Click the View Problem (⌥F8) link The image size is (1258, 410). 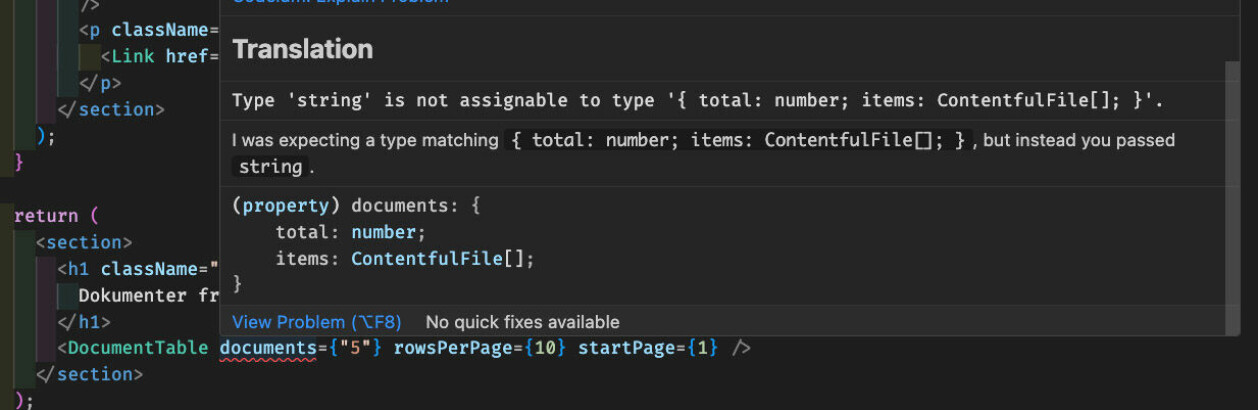[x=316, y=322]
